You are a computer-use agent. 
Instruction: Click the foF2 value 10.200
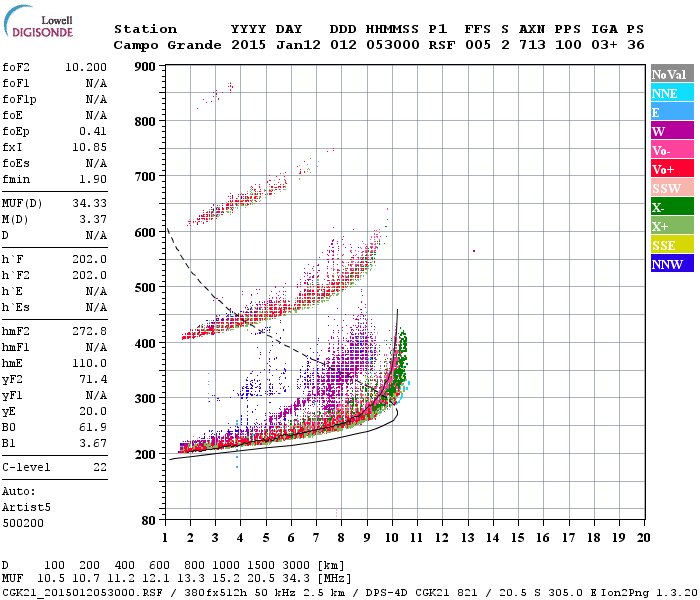click(86, 67)
